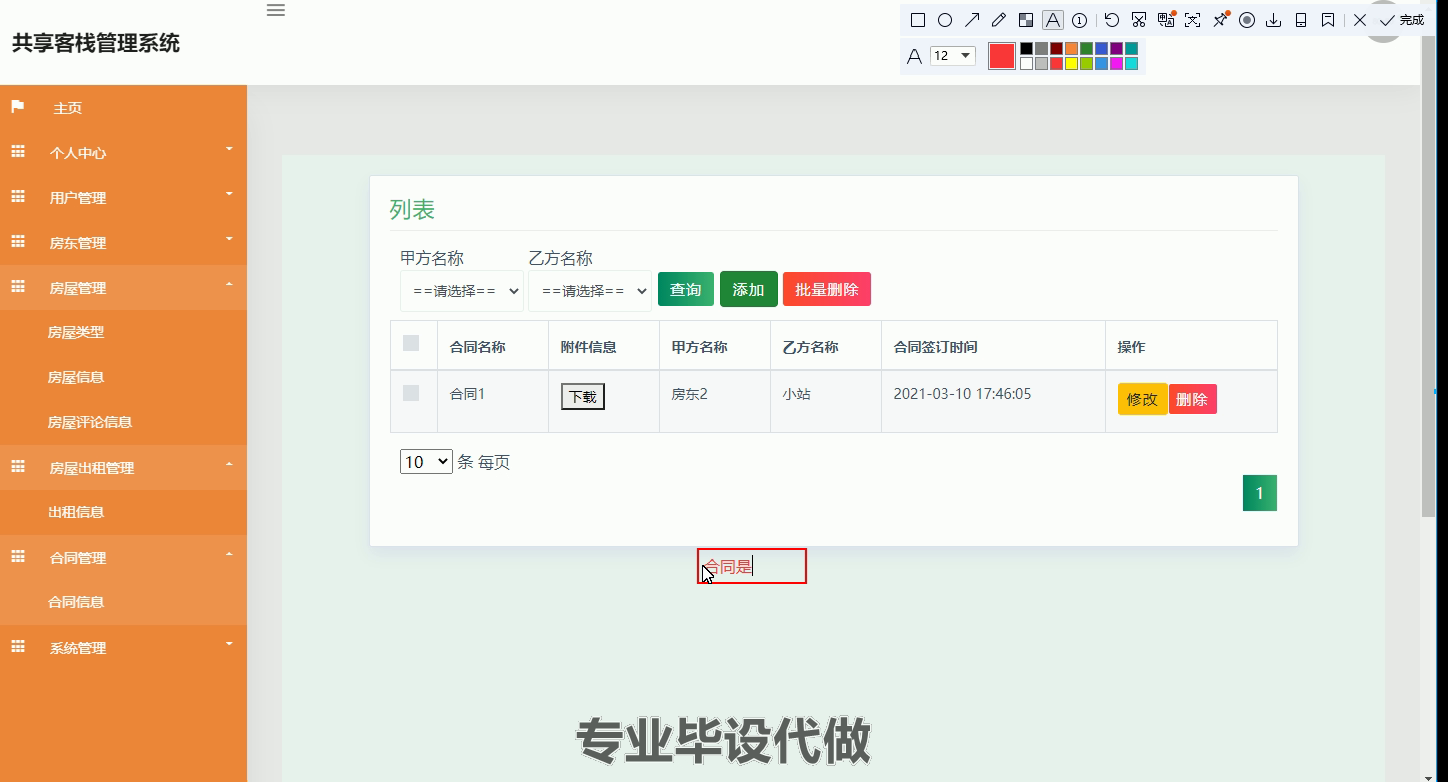Pick the purple color swatch
This screenshot has height=782, width=1448.
tap(1116, 48)
